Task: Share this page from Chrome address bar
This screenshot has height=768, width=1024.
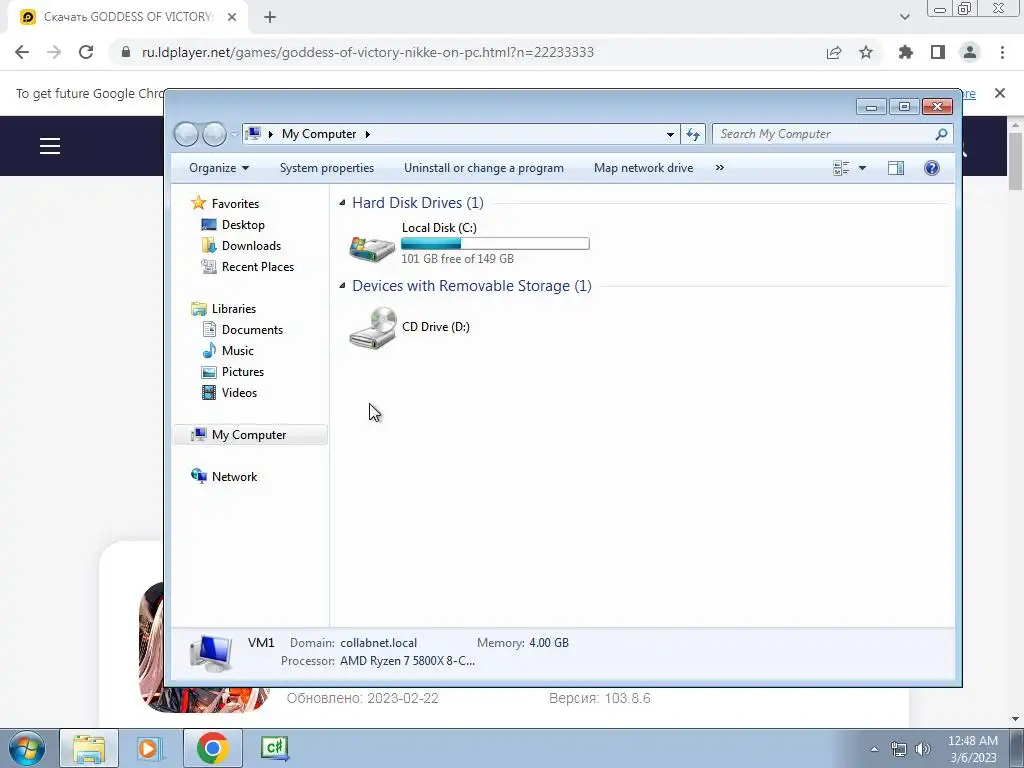Action: pos(834,52)
